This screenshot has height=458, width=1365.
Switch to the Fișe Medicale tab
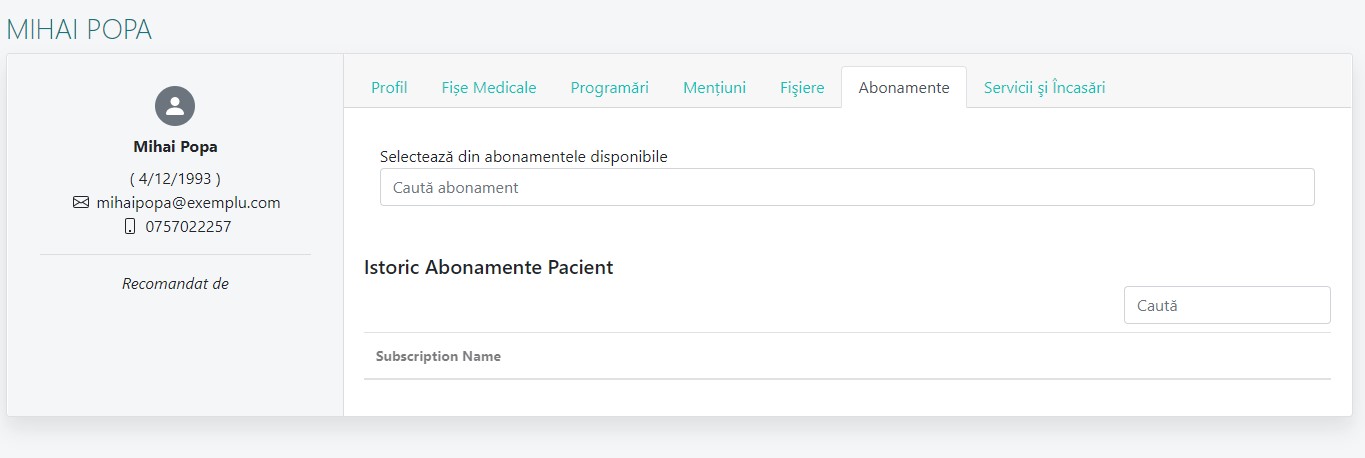tap(489, 88)
